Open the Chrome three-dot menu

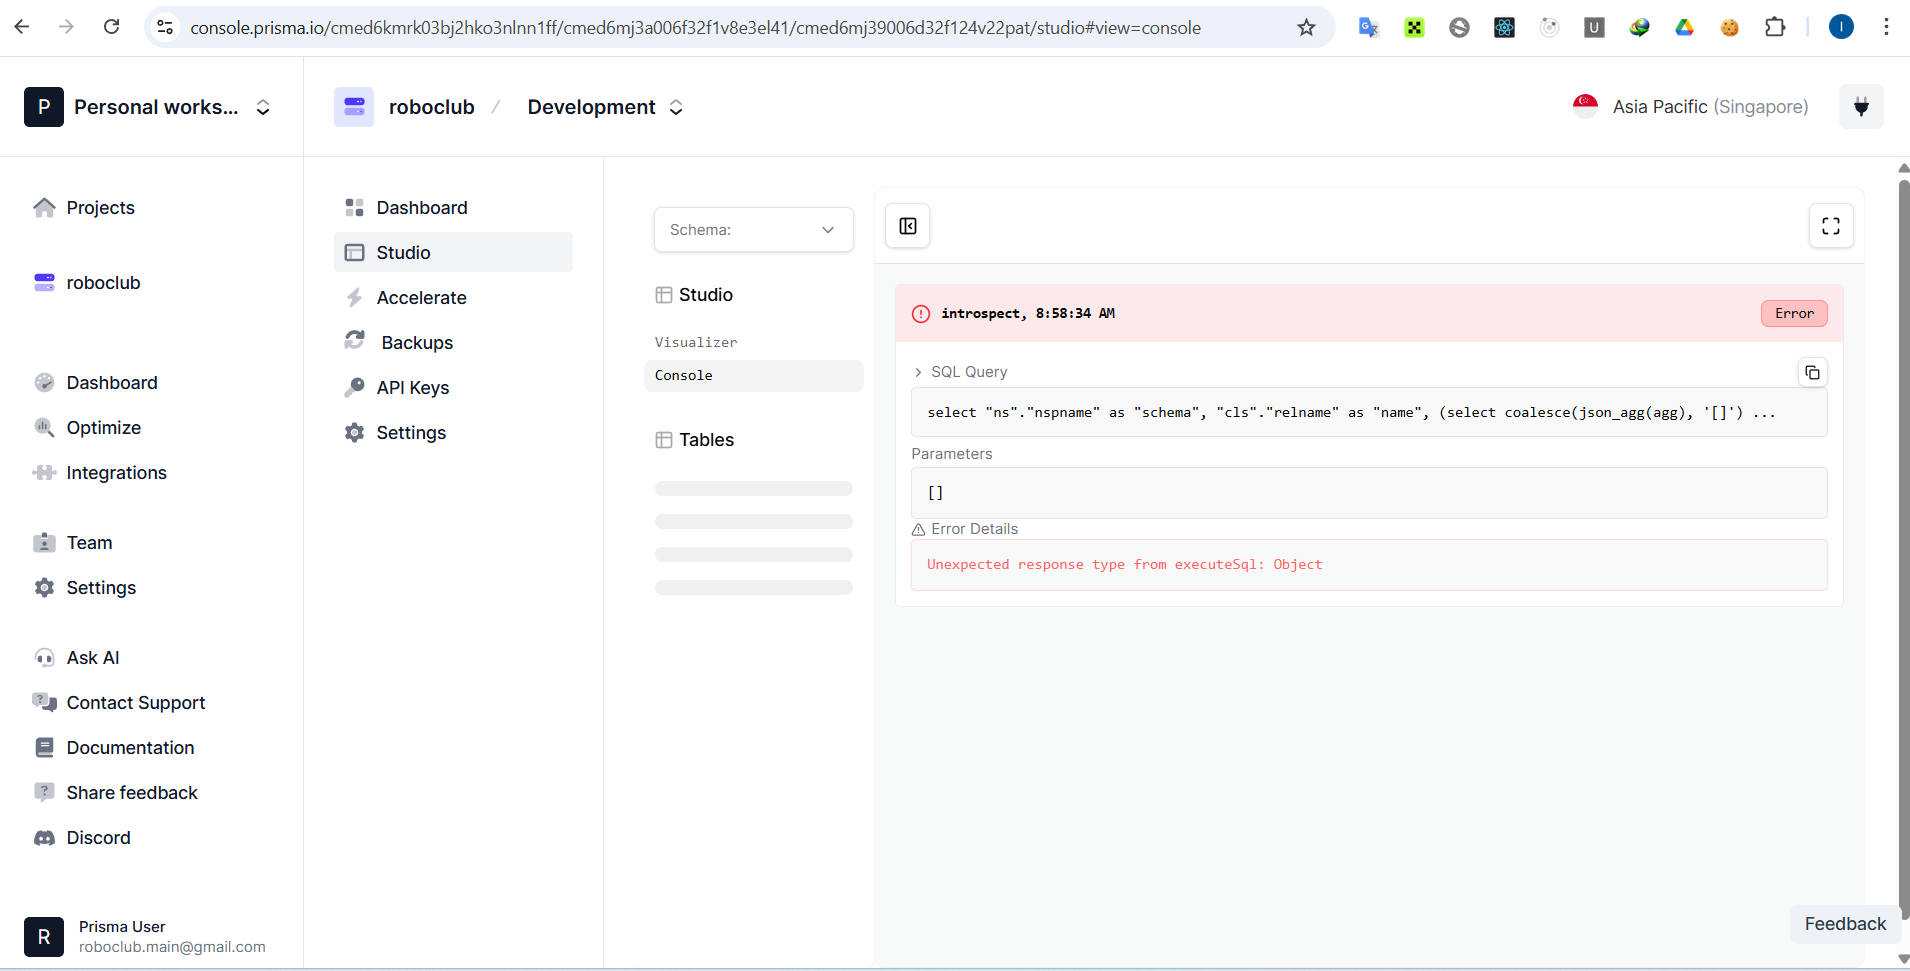click(x=1886, y=27)
